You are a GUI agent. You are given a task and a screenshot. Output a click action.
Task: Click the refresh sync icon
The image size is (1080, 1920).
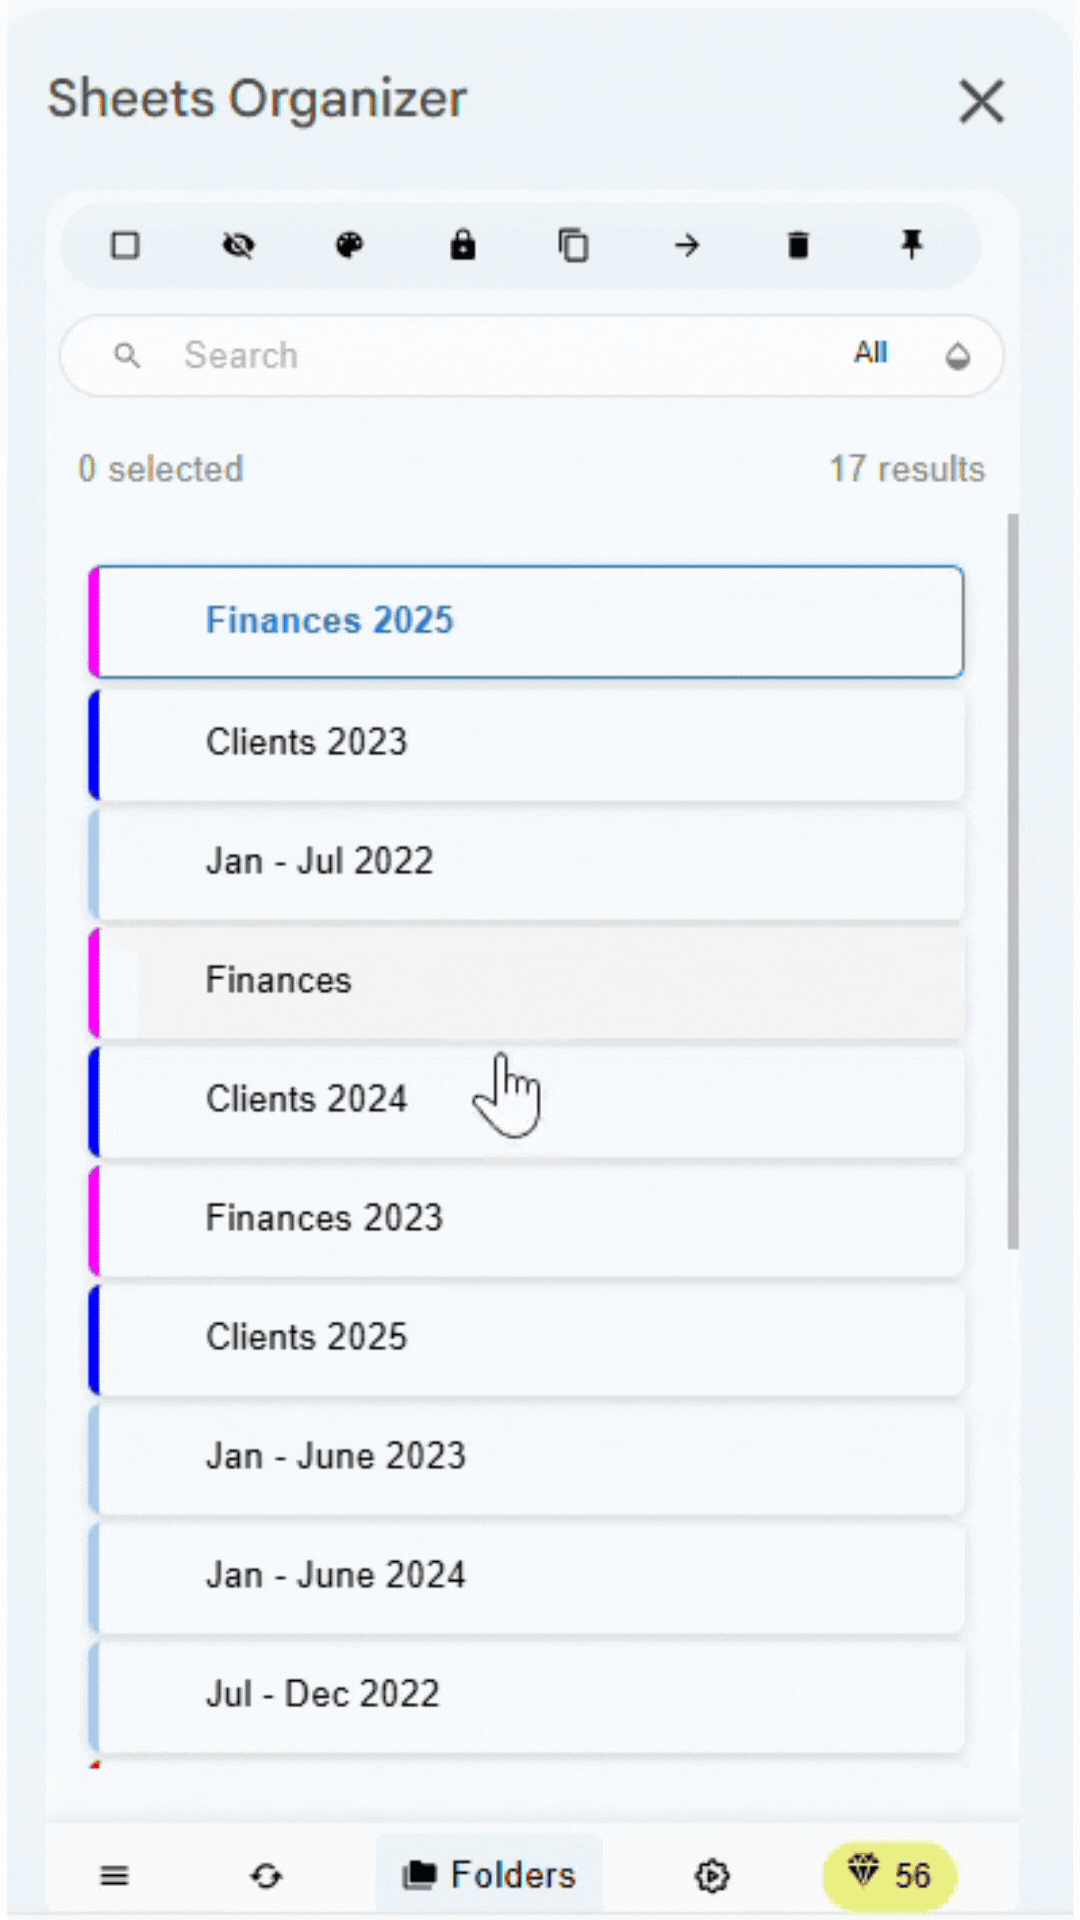[x=266, y=1876]
